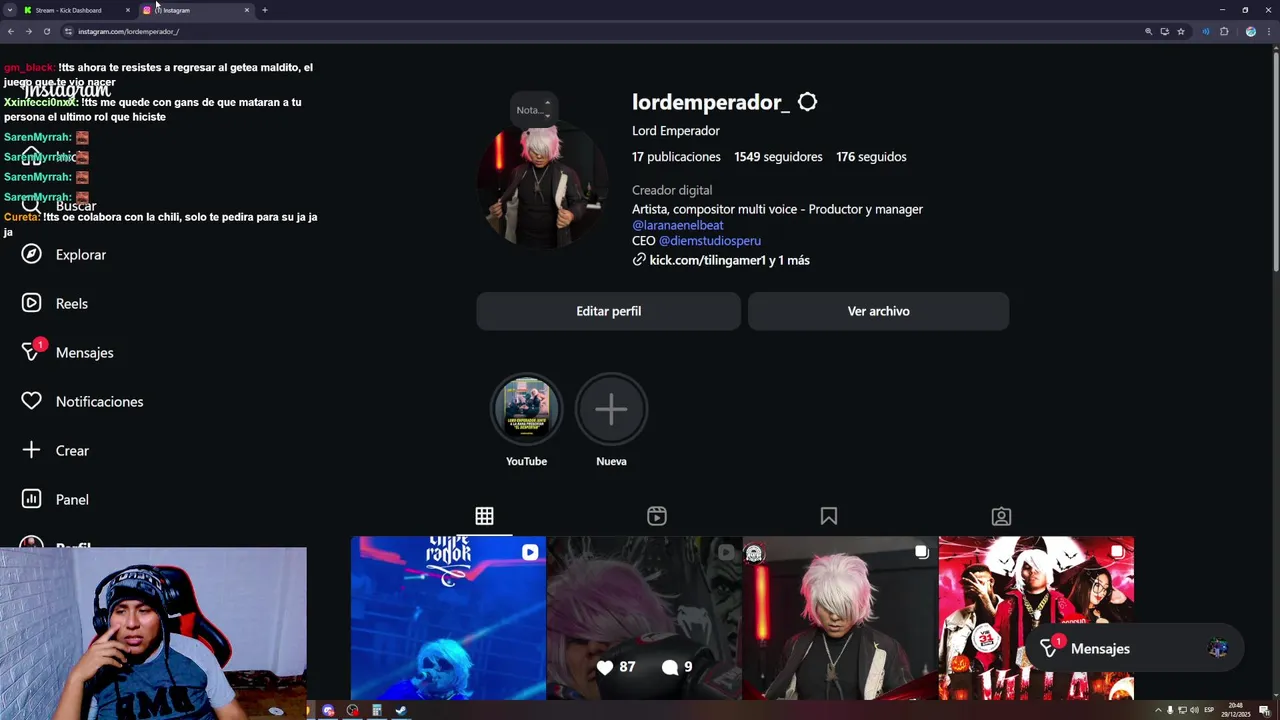The image size is (1280, 720).
Task: Show hidden system tray icons
Action: click(1158, 711)
